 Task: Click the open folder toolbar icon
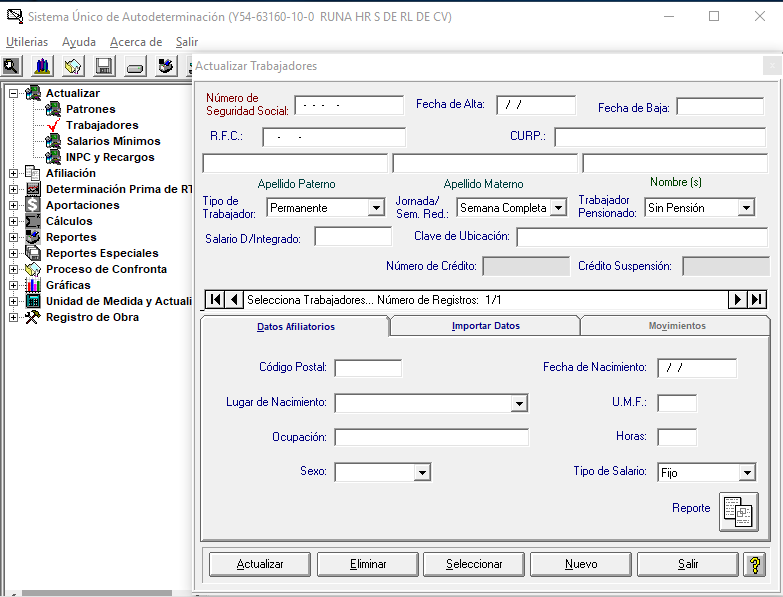73,66
